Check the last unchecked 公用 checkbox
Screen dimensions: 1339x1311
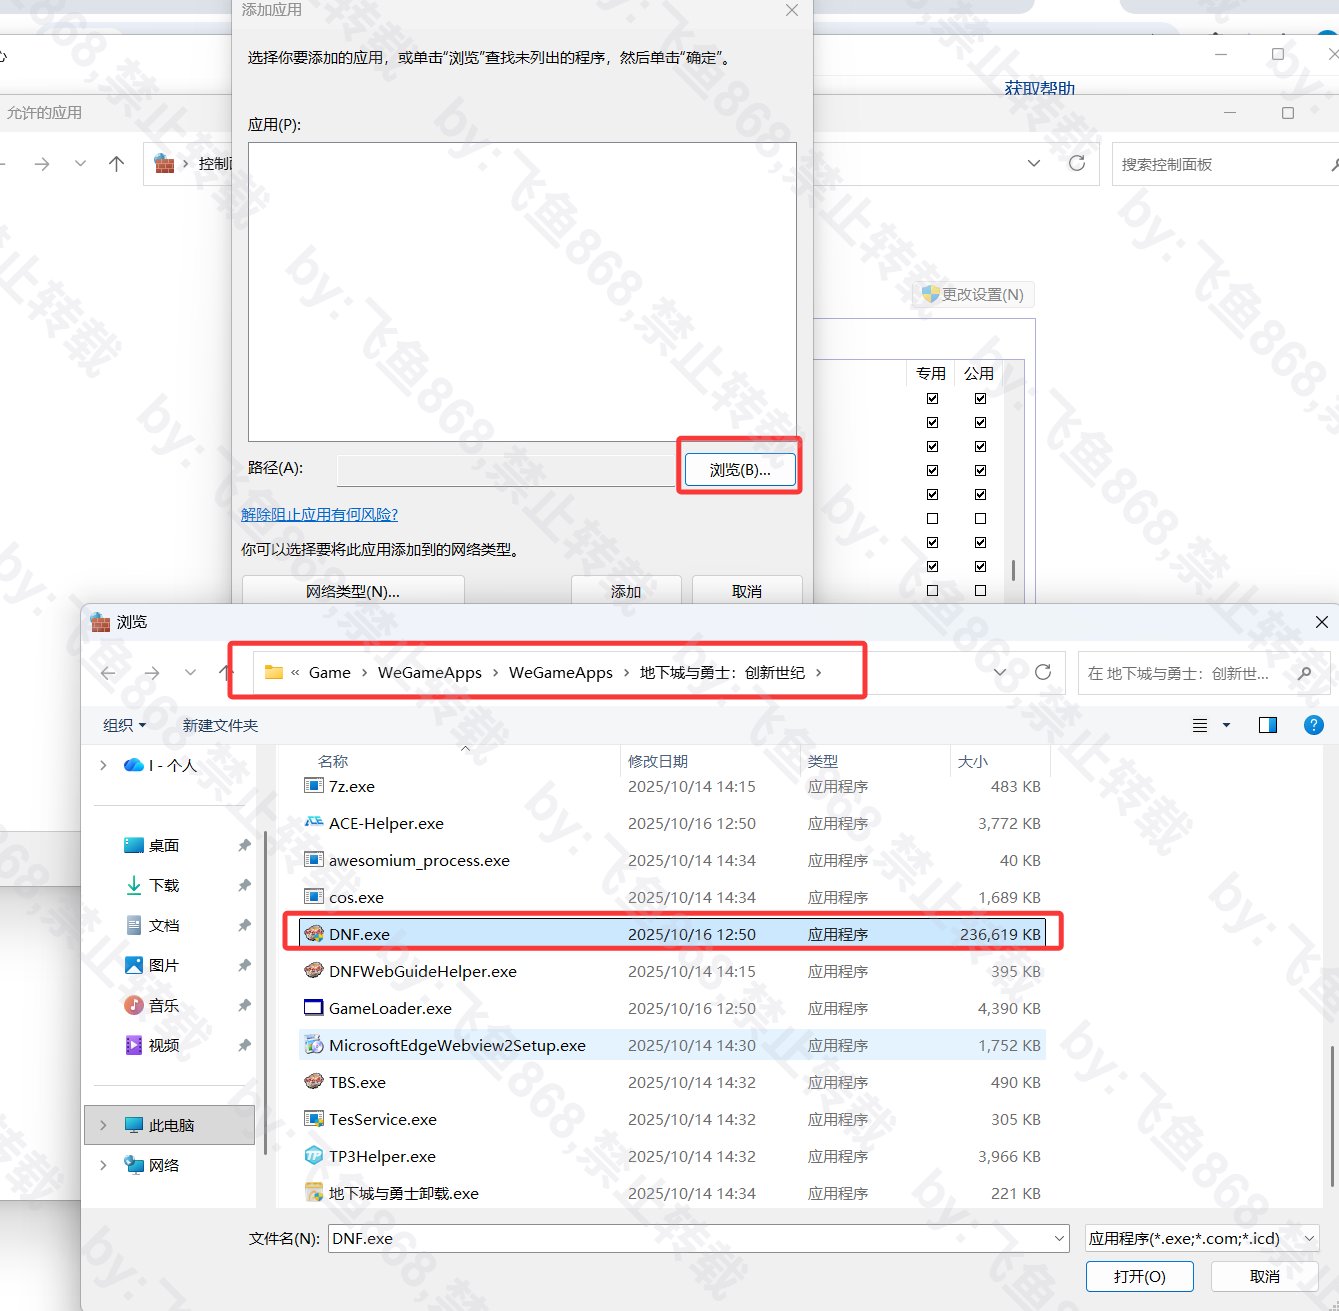tap(980, 590)
